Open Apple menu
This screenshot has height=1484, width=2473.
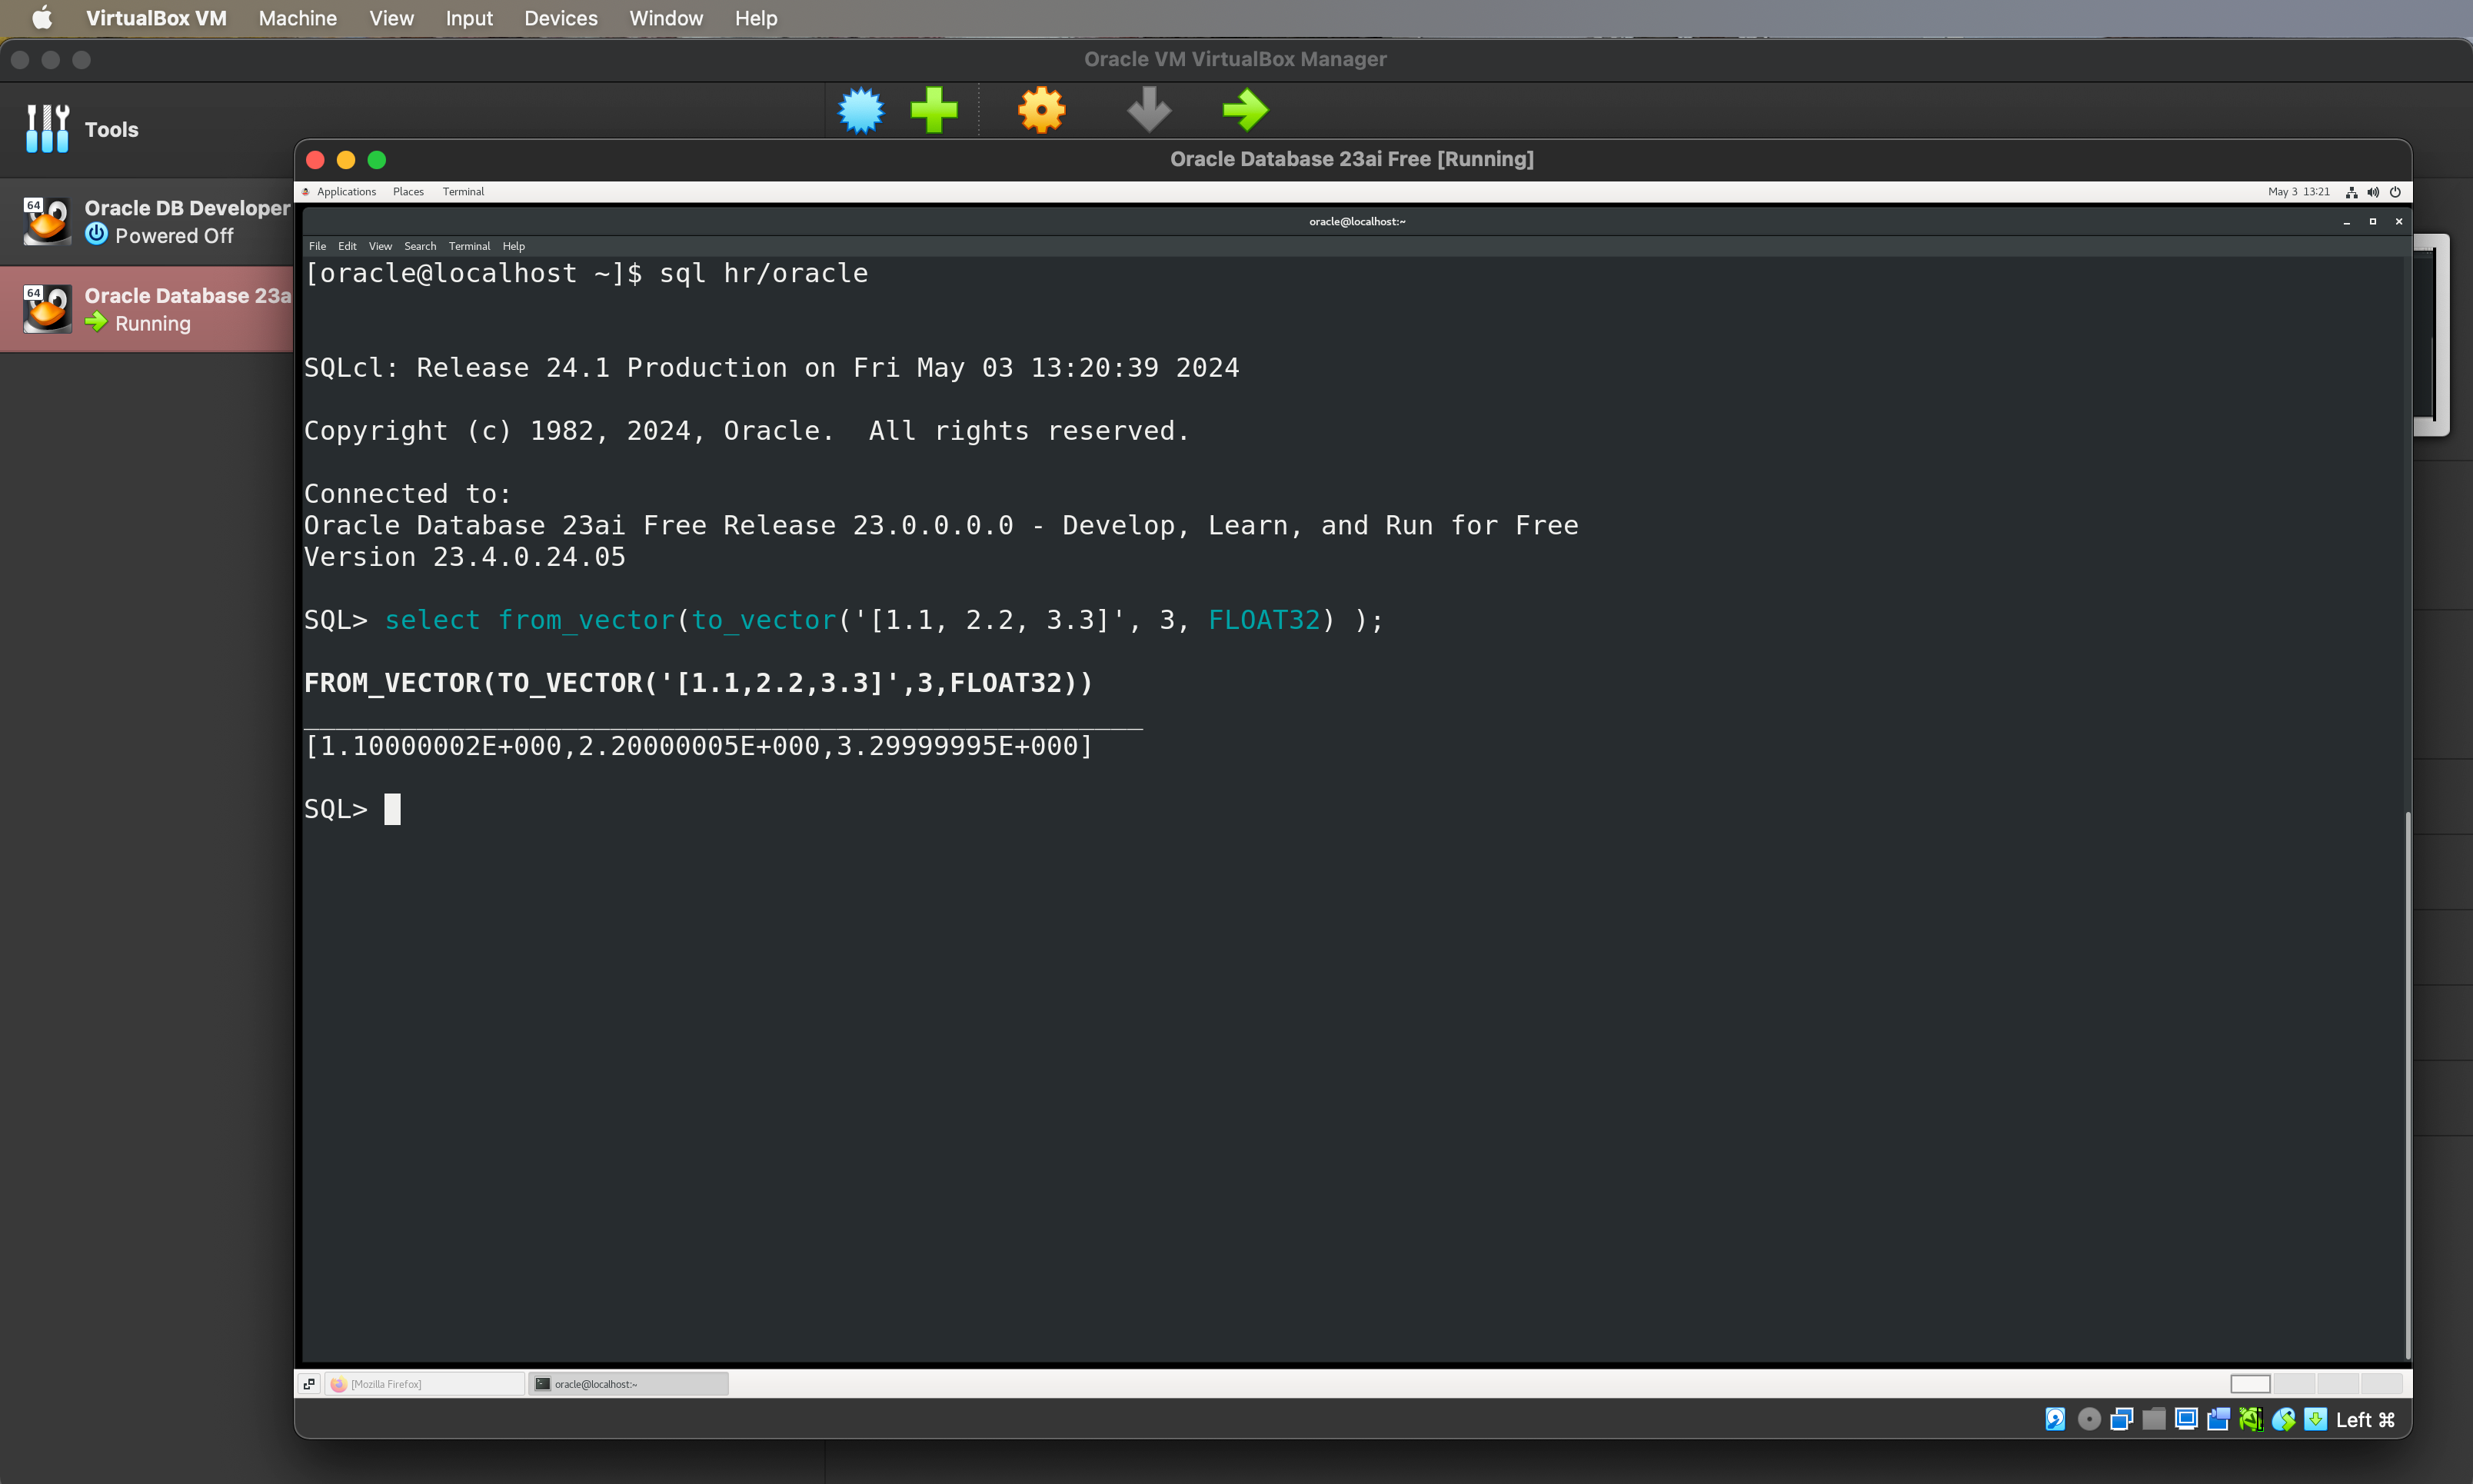tap(41, 18)
